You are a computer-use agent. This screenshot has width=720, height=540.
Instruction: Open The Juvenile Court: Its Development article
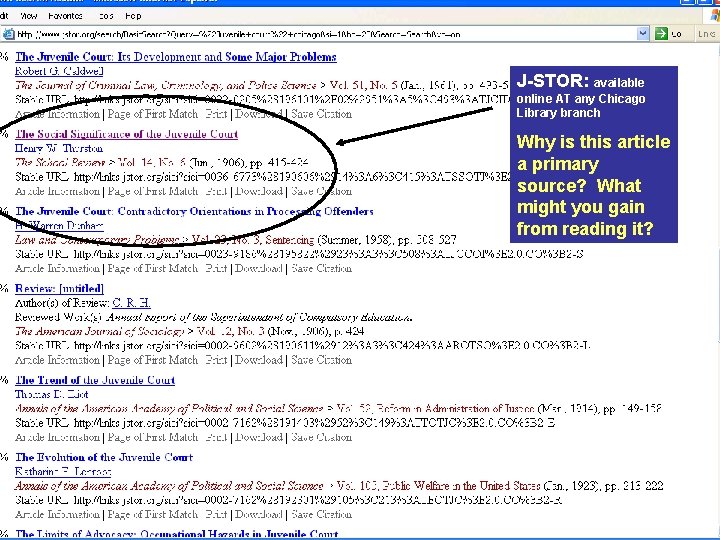(175, 57)
